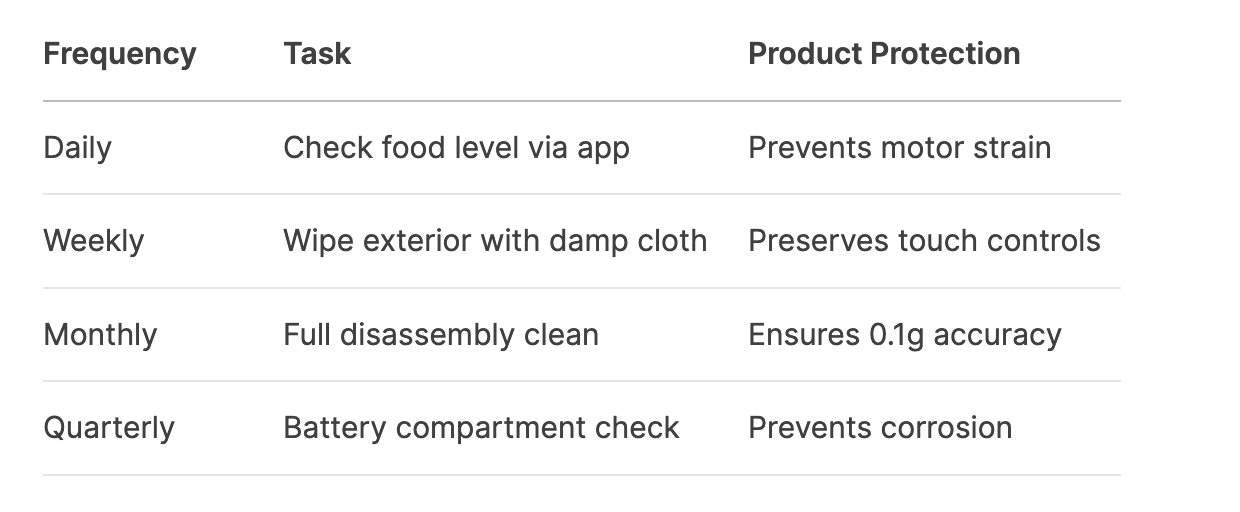Click the Quarterly frequency cell

(x=109, y=428)
